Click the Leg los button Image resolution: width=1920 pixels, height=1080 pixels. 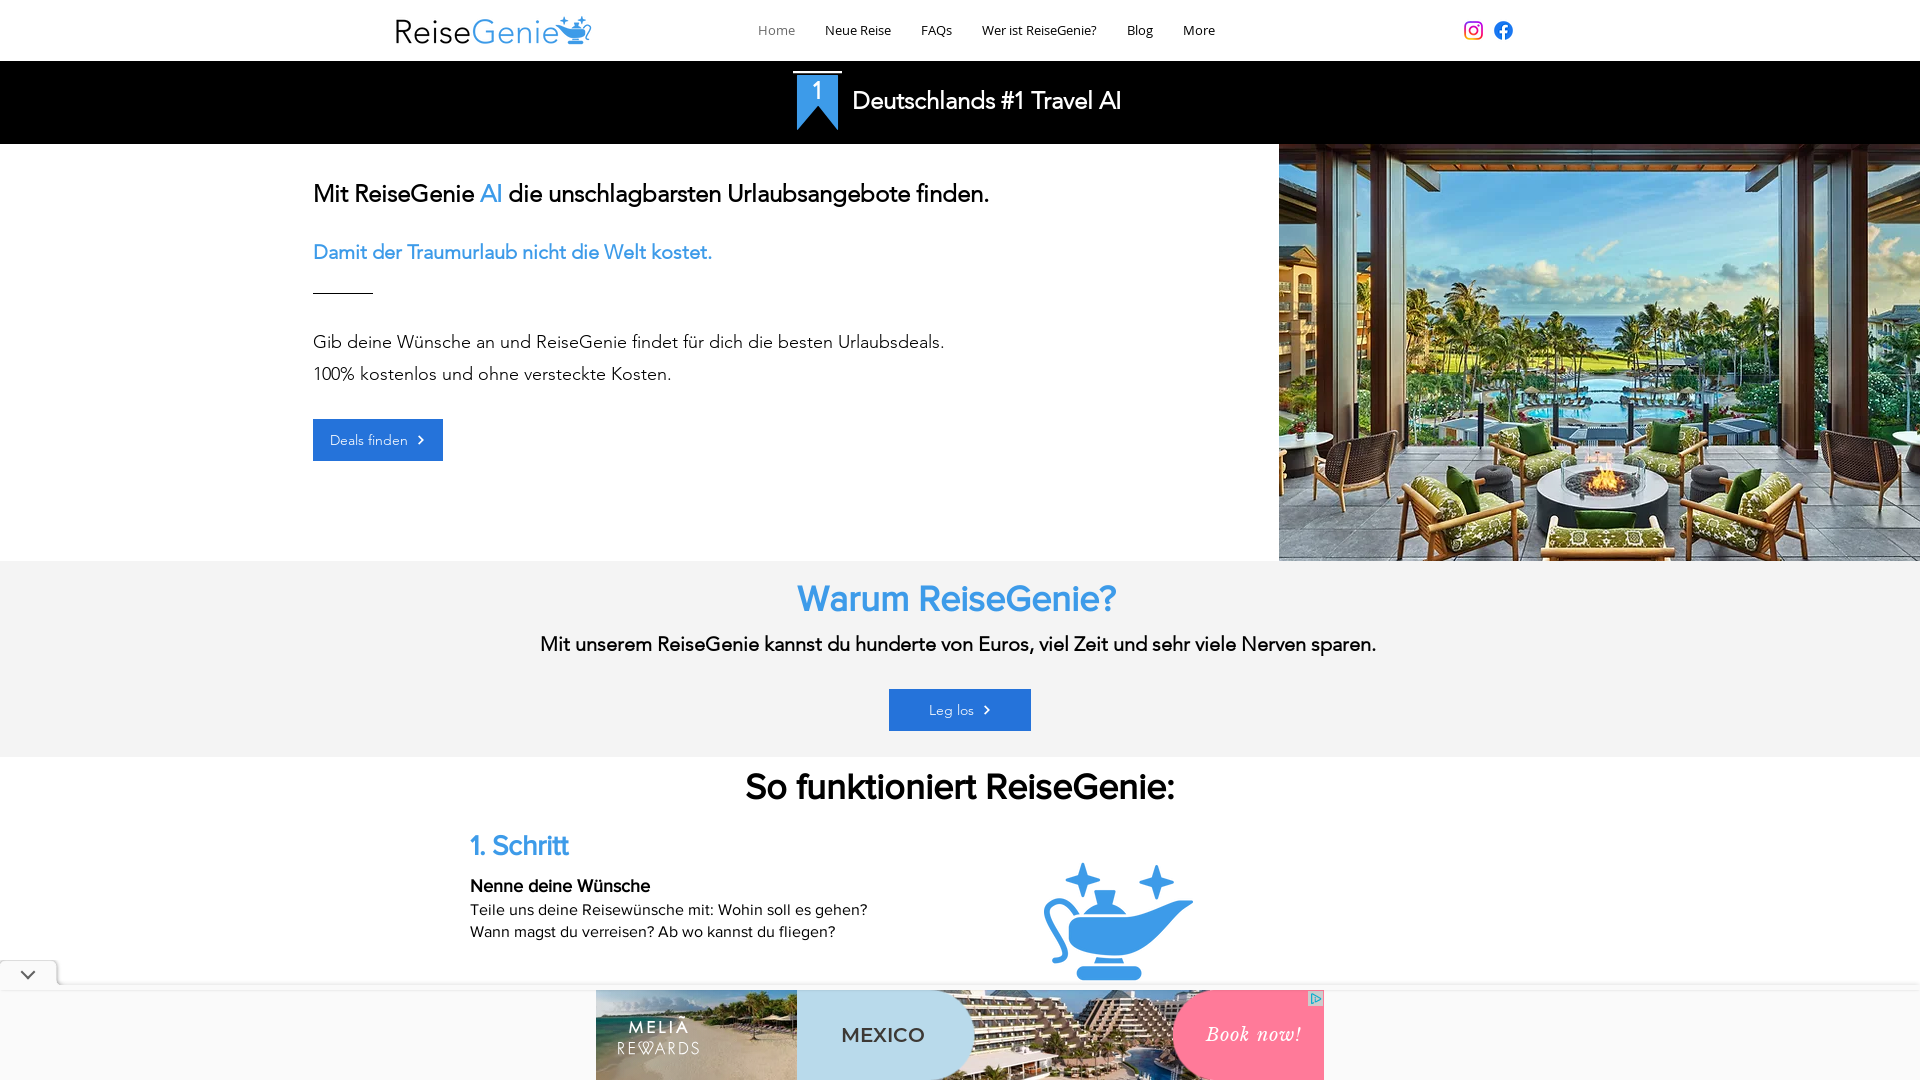point(959,710)
